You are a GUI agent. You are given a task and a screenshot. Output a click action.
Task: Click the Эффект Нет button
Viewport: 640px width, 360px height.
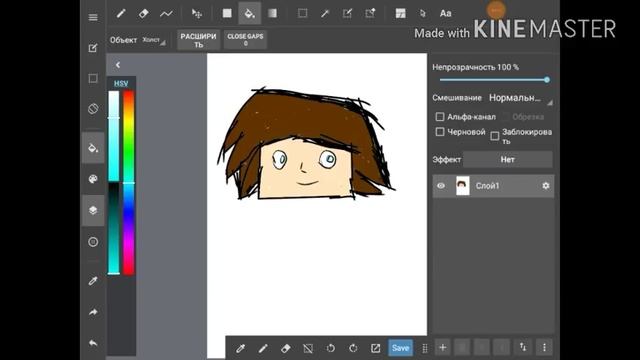tap(508, 160)
